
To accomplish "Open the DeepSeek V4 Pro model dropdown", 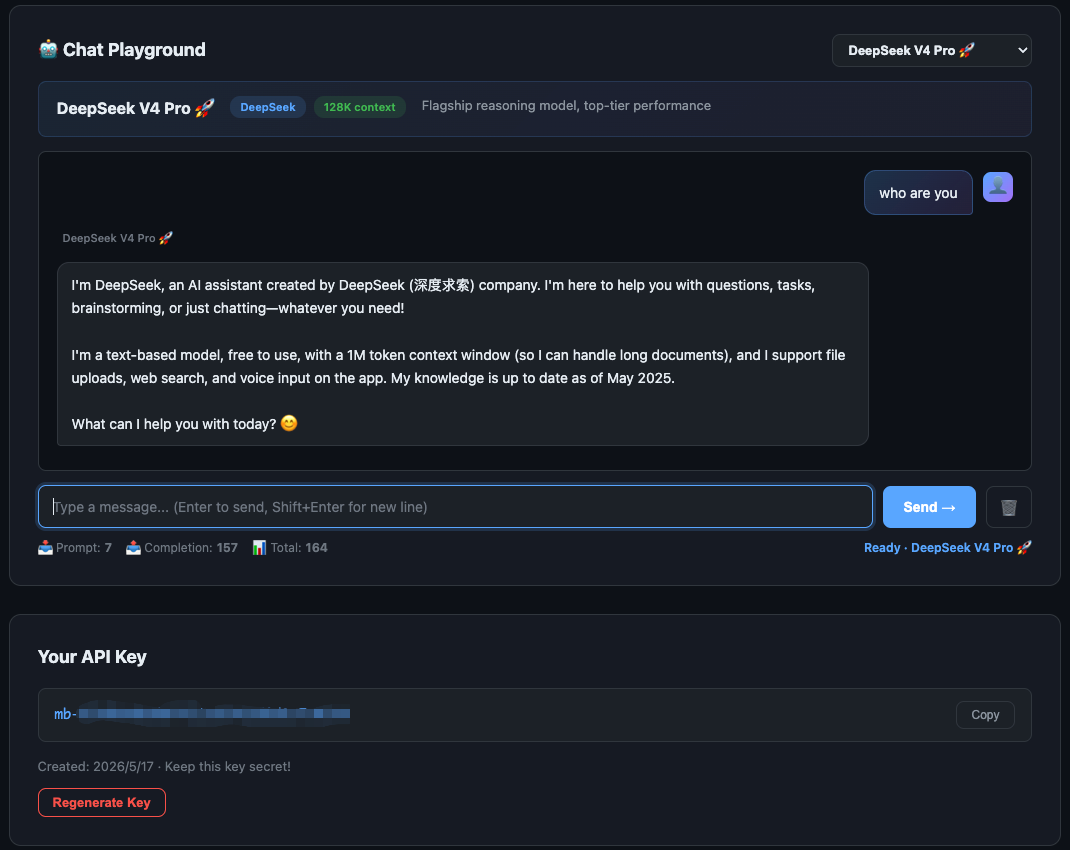I will click(931, 50).
